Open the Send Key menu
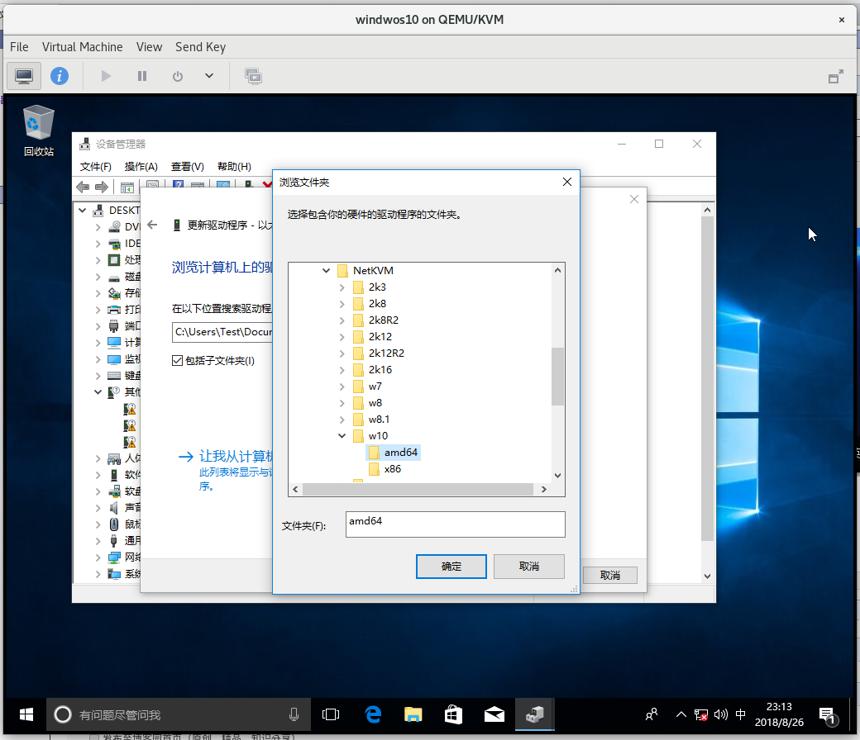This screenshot has height=740, width=860. click(200, 47)
